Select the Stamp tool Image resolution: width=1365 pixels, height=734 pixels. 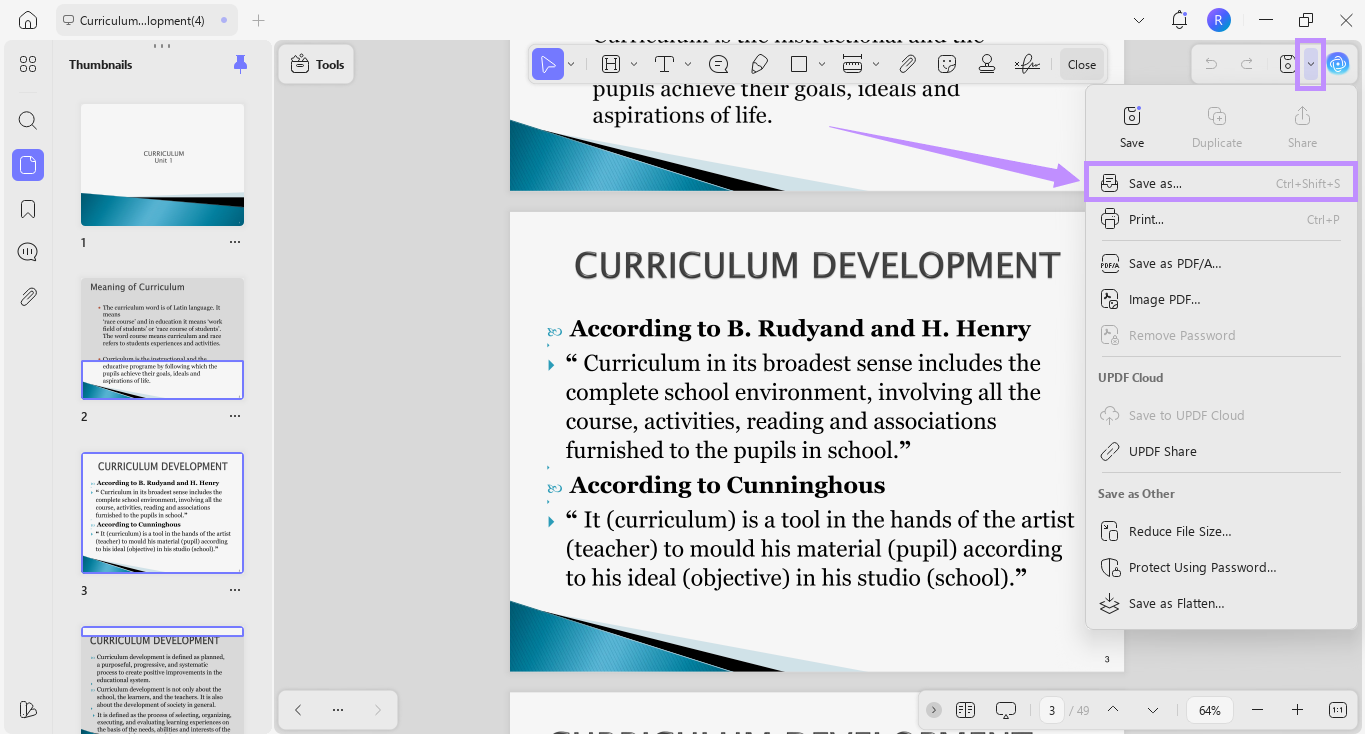pyautogui.click(x=987, y=64)
